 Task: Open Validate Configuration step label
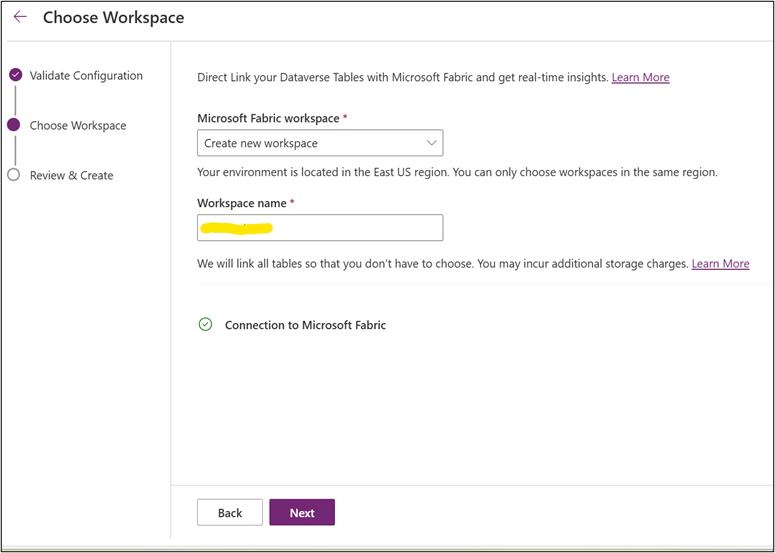86,76
